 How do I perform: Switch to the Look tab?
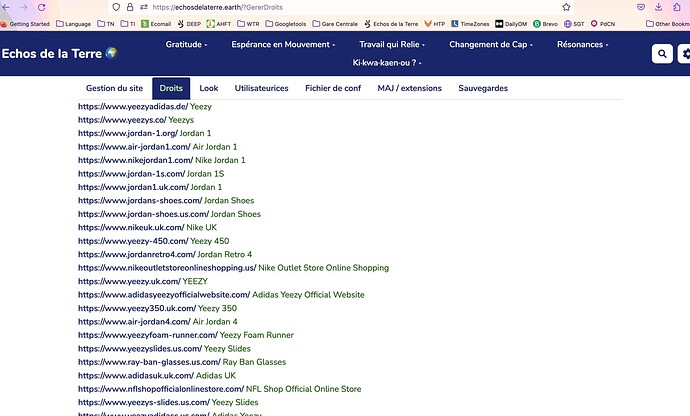click(209, 88)
